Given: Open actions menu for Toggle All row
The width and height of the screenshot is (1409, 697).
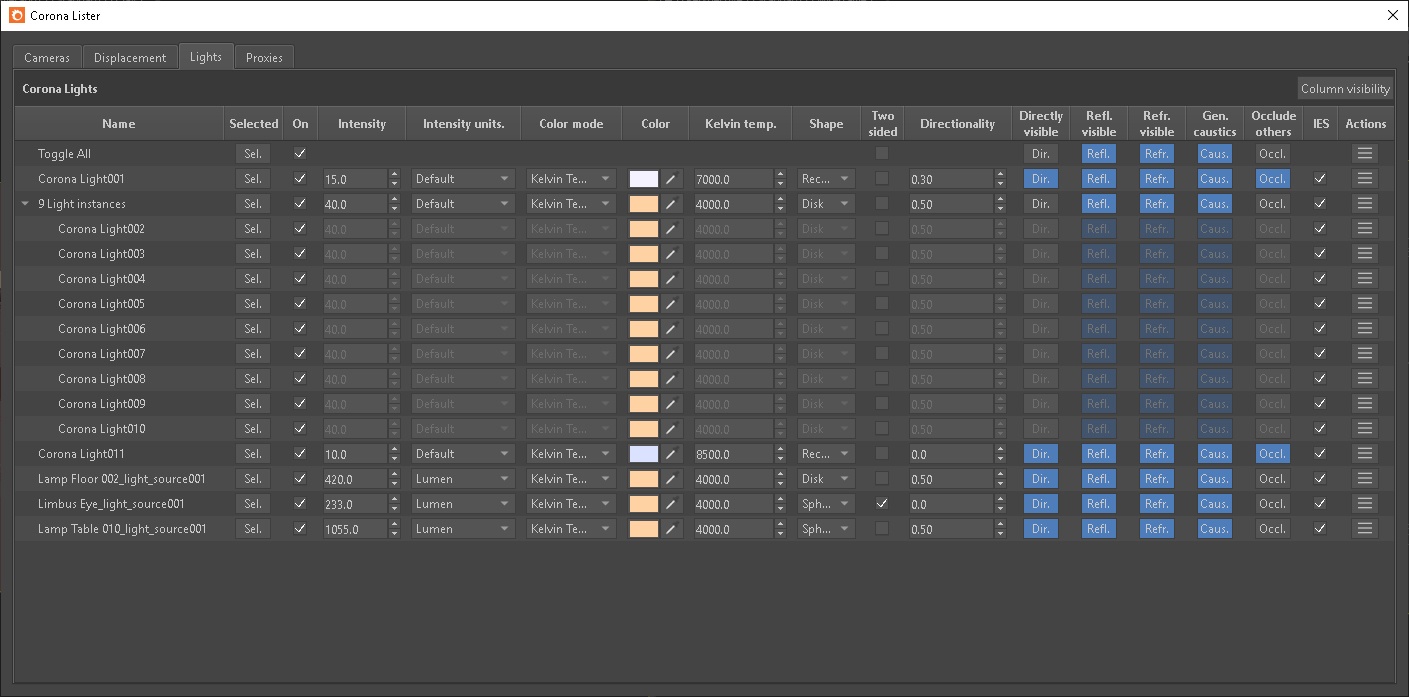Looking at the screenshot, I should (x=1365, y=154).
